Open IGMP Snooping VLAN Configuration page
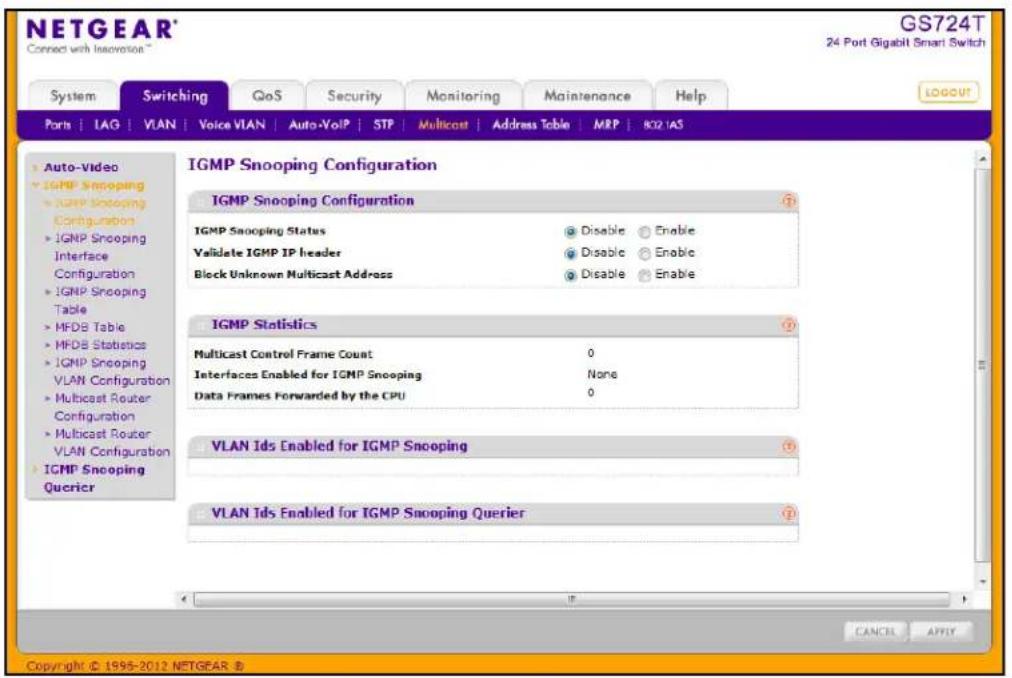The width and height of the screenshot is (1012, 678). tap(112, 372)
